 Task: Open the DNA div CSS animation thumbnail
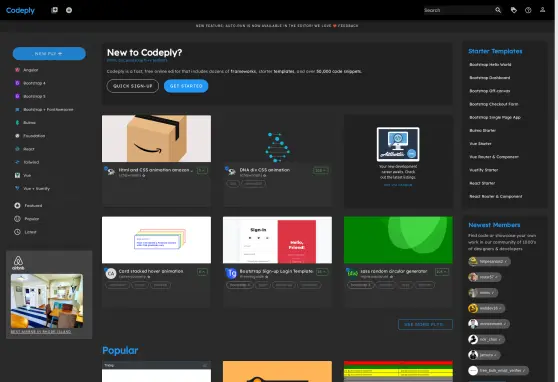coord(278,138)
